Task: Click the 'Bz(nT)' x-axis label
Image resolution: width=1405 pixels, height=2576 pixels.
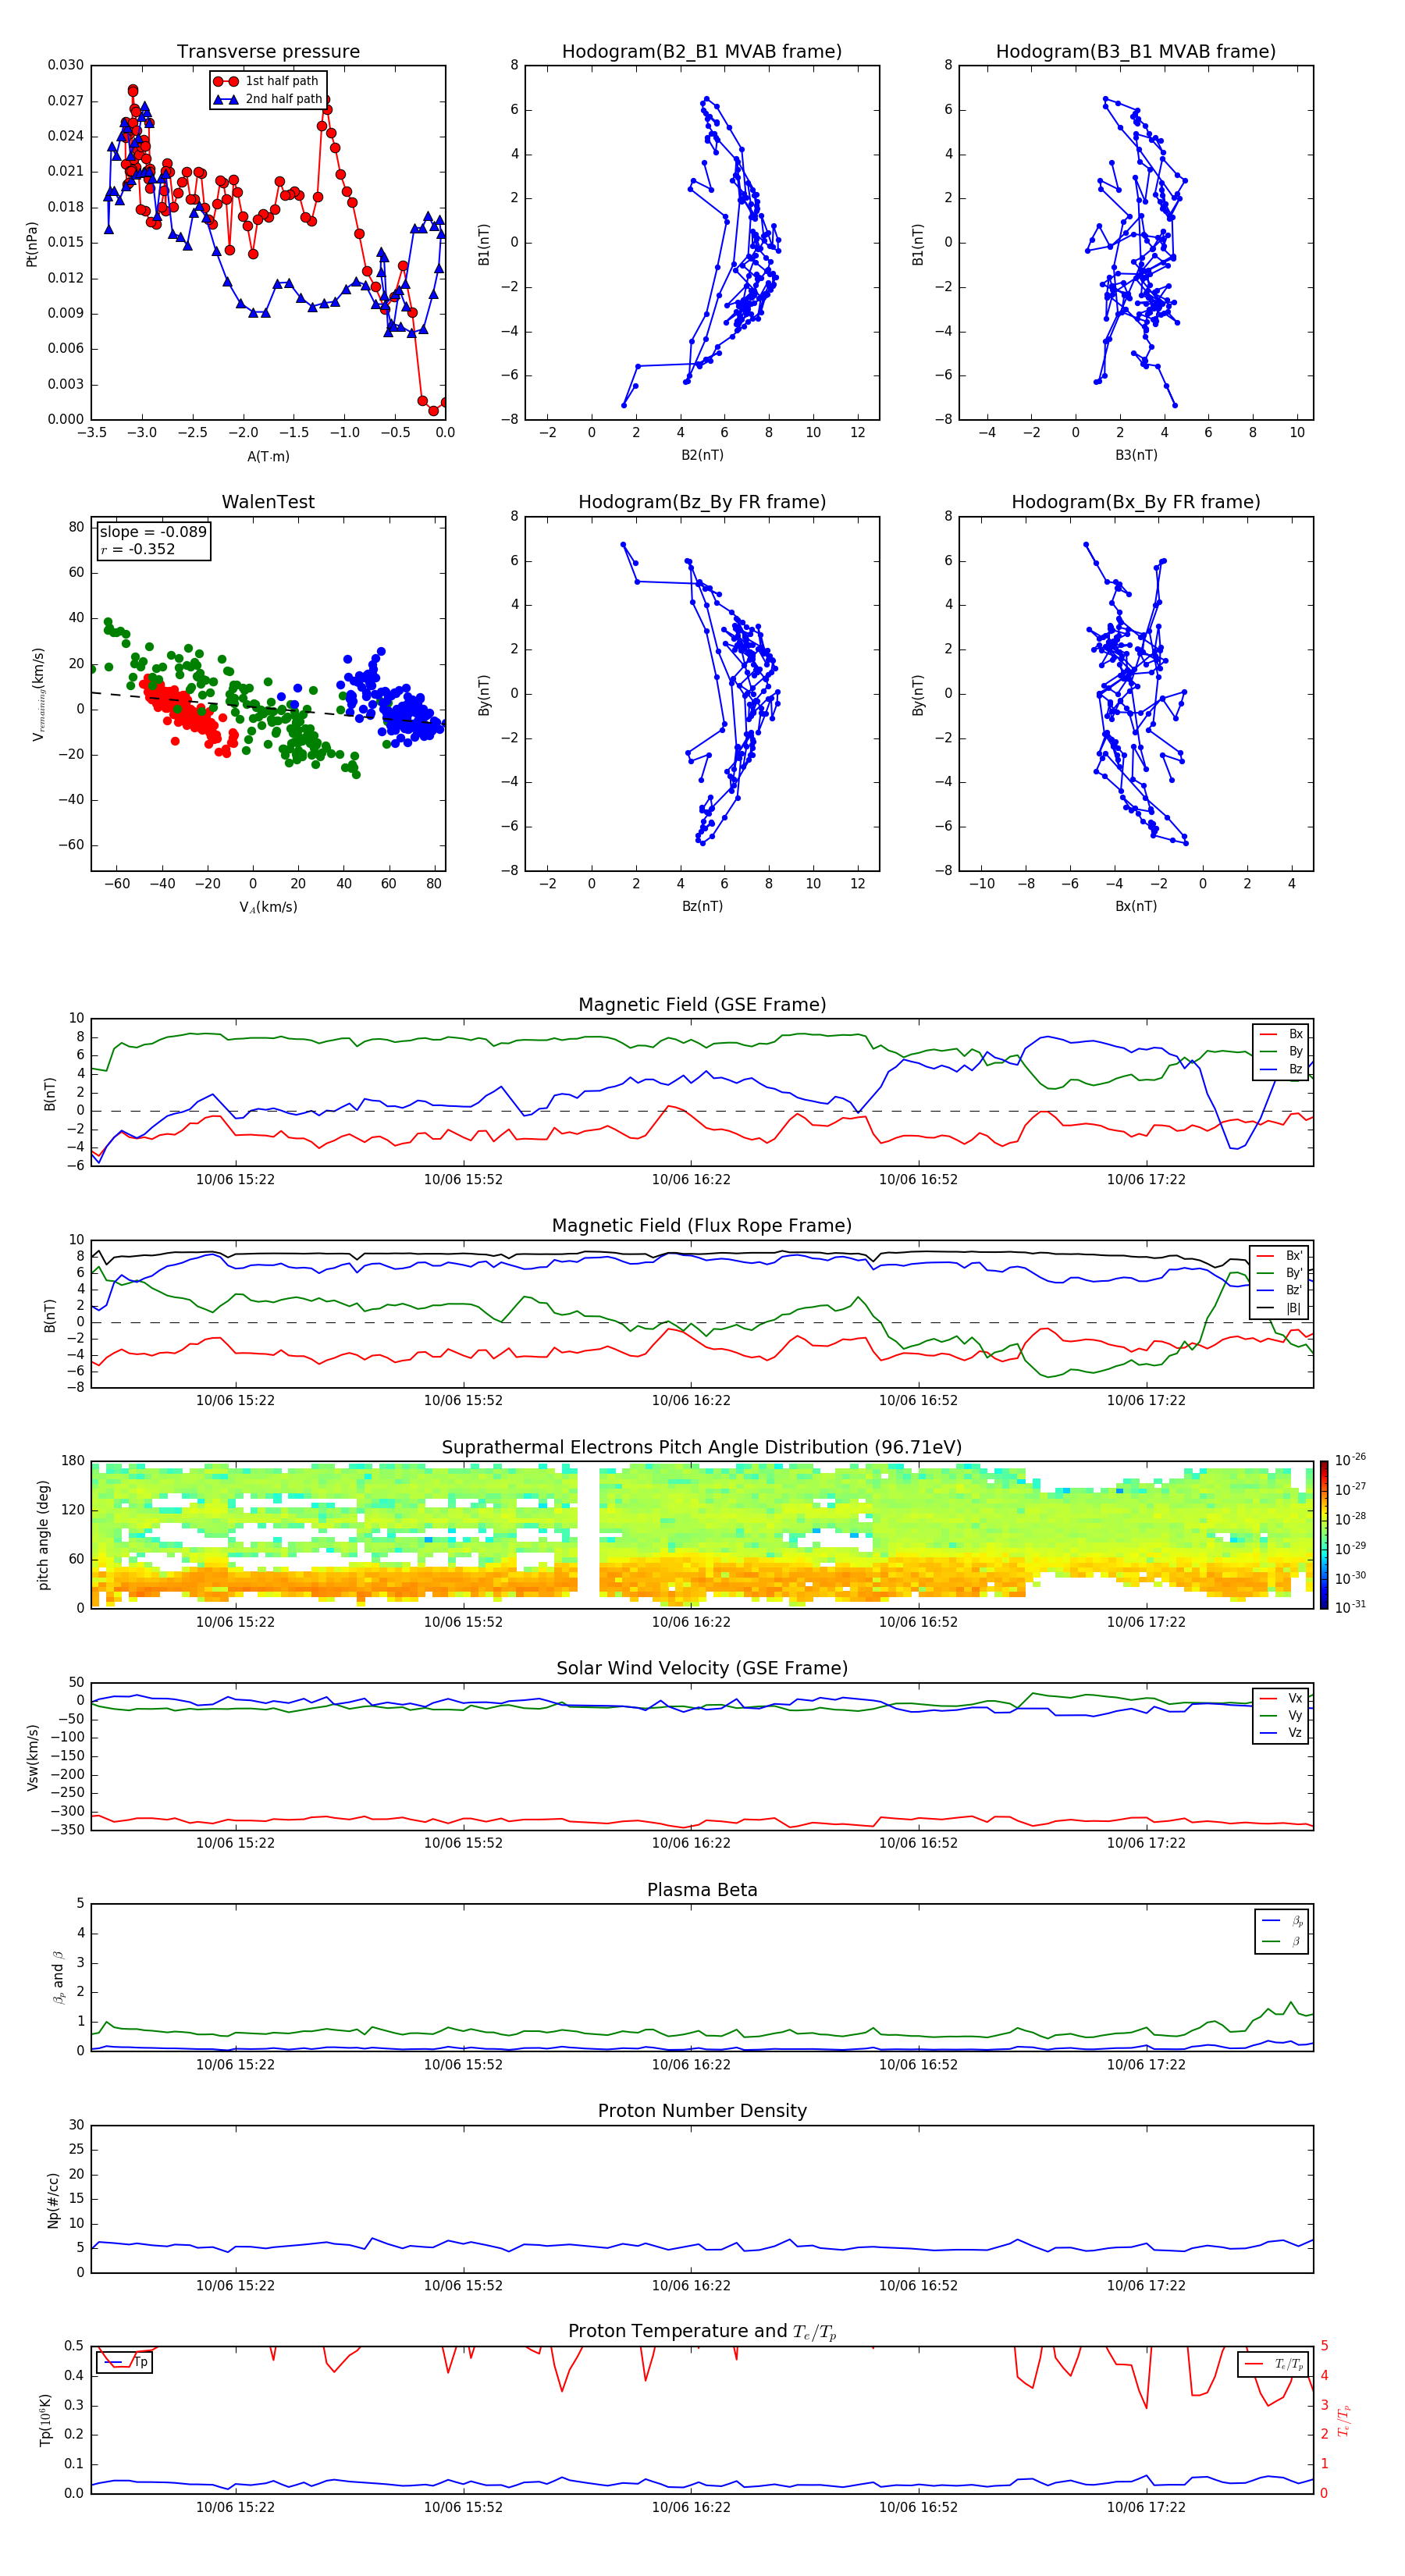Action: pos(702,906)
